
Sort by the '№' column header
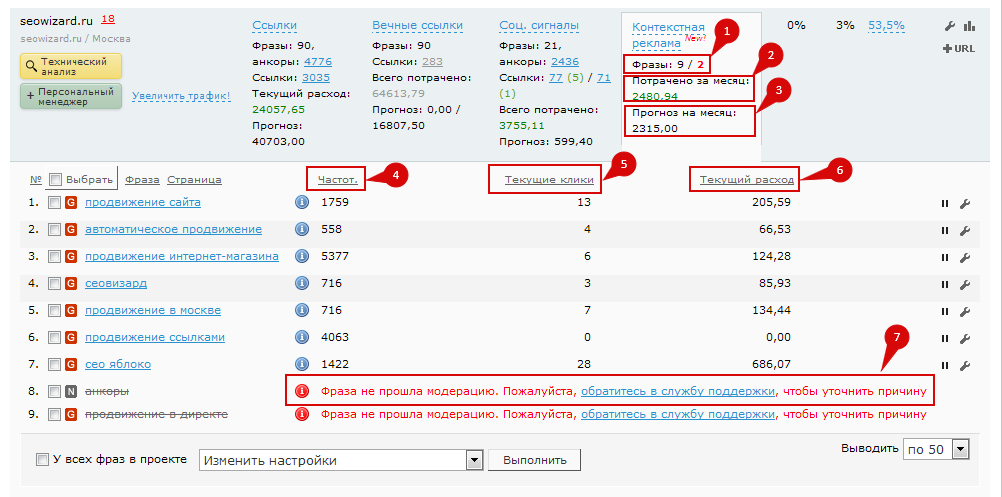coord(35,180)
